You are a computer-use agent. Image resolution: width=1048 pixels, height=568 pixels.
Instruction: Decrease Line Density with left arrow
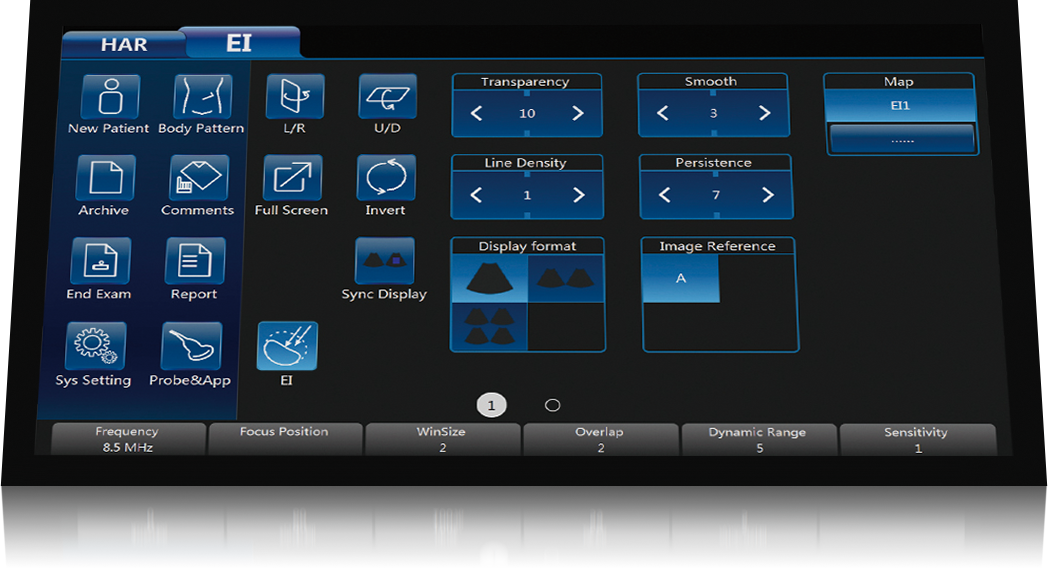[476, 196]
